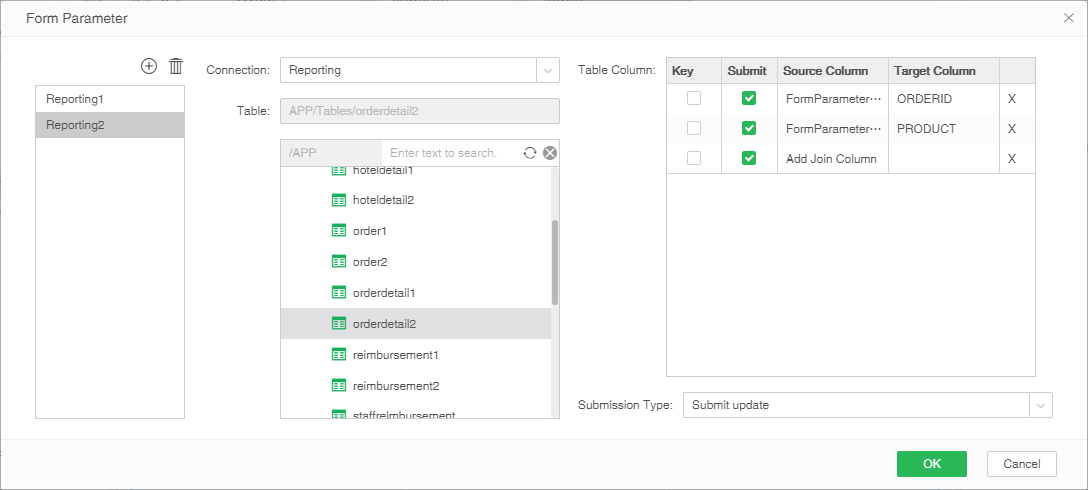Click the table list vertical scrollbar
The height and width of the screenshot is (490, 1088).
coord(555,262)
